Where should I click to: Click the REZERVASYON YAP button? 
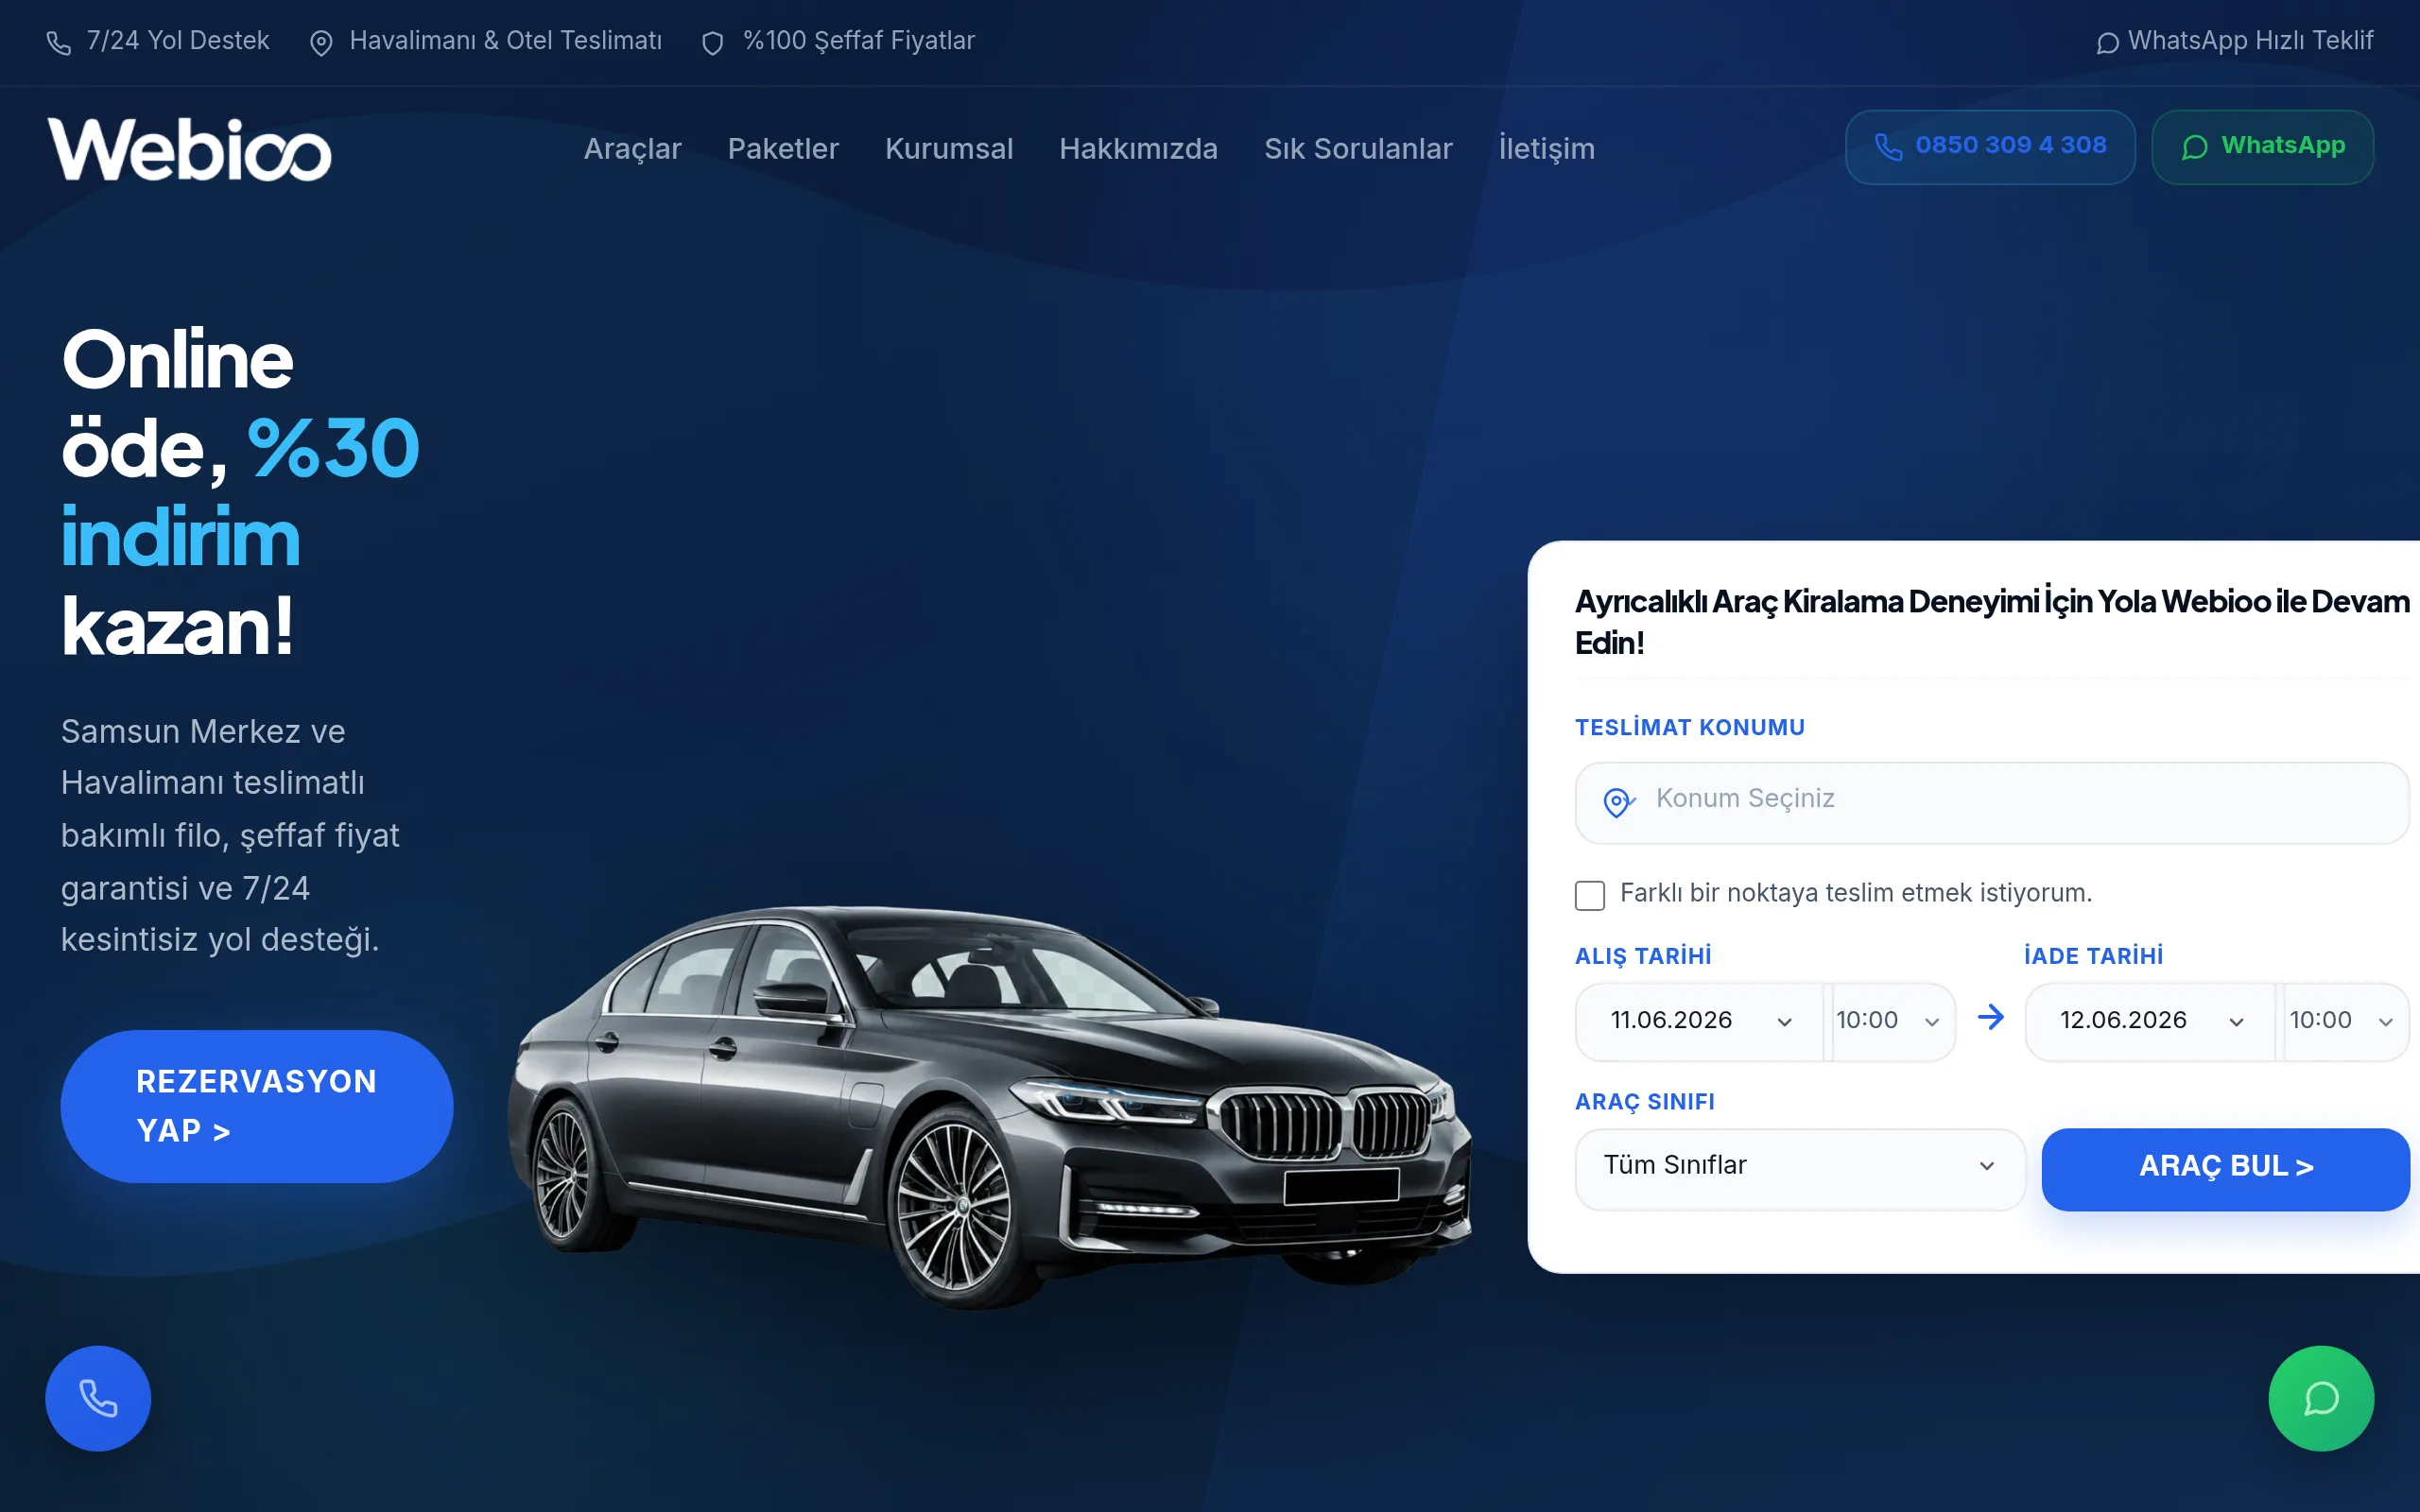tap(257, 1106)
